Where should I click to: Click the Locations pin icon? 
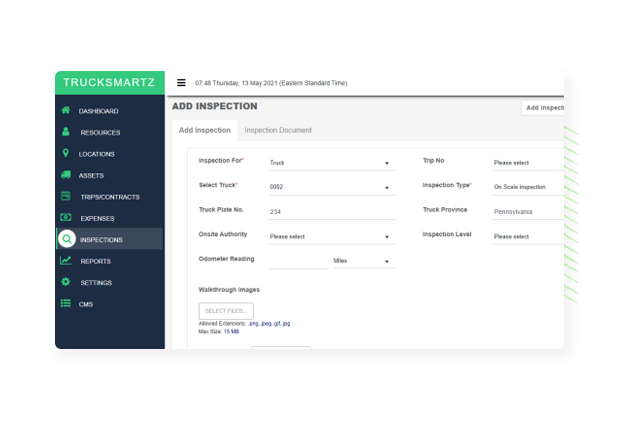click(66, 153)
